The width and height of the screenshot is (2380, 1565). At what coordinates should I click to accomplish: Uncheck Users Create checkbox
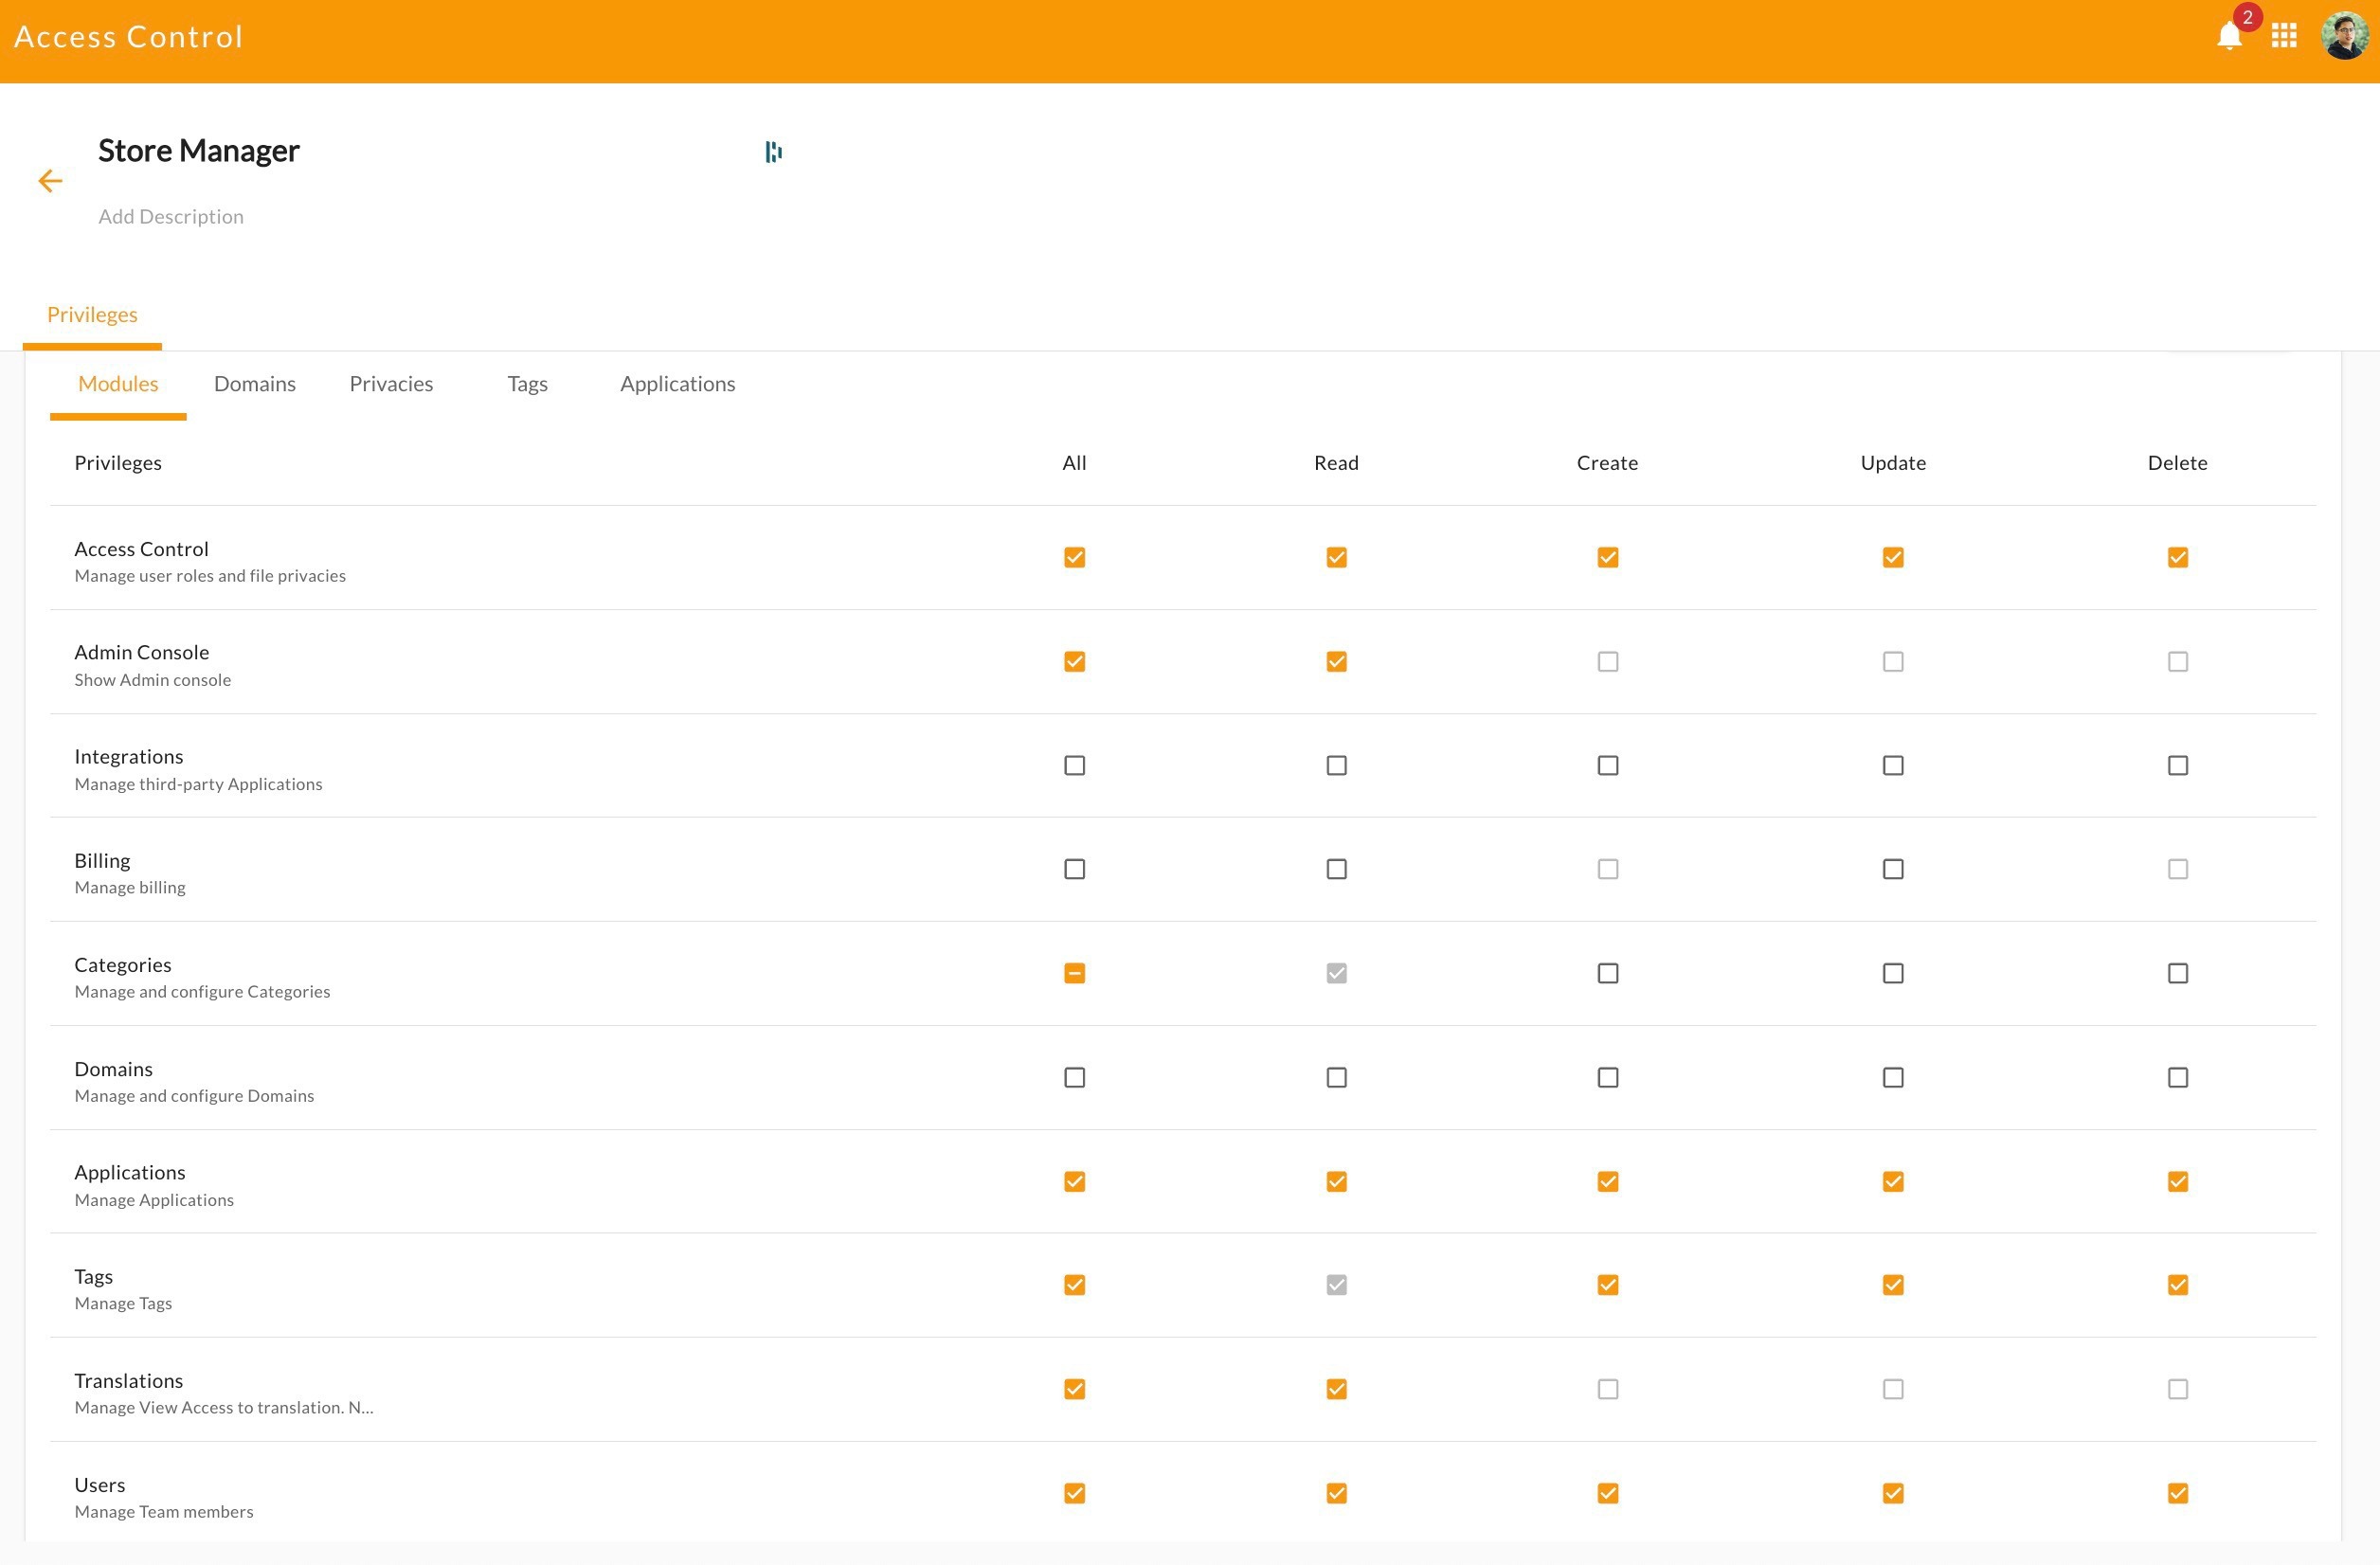1607,1493
